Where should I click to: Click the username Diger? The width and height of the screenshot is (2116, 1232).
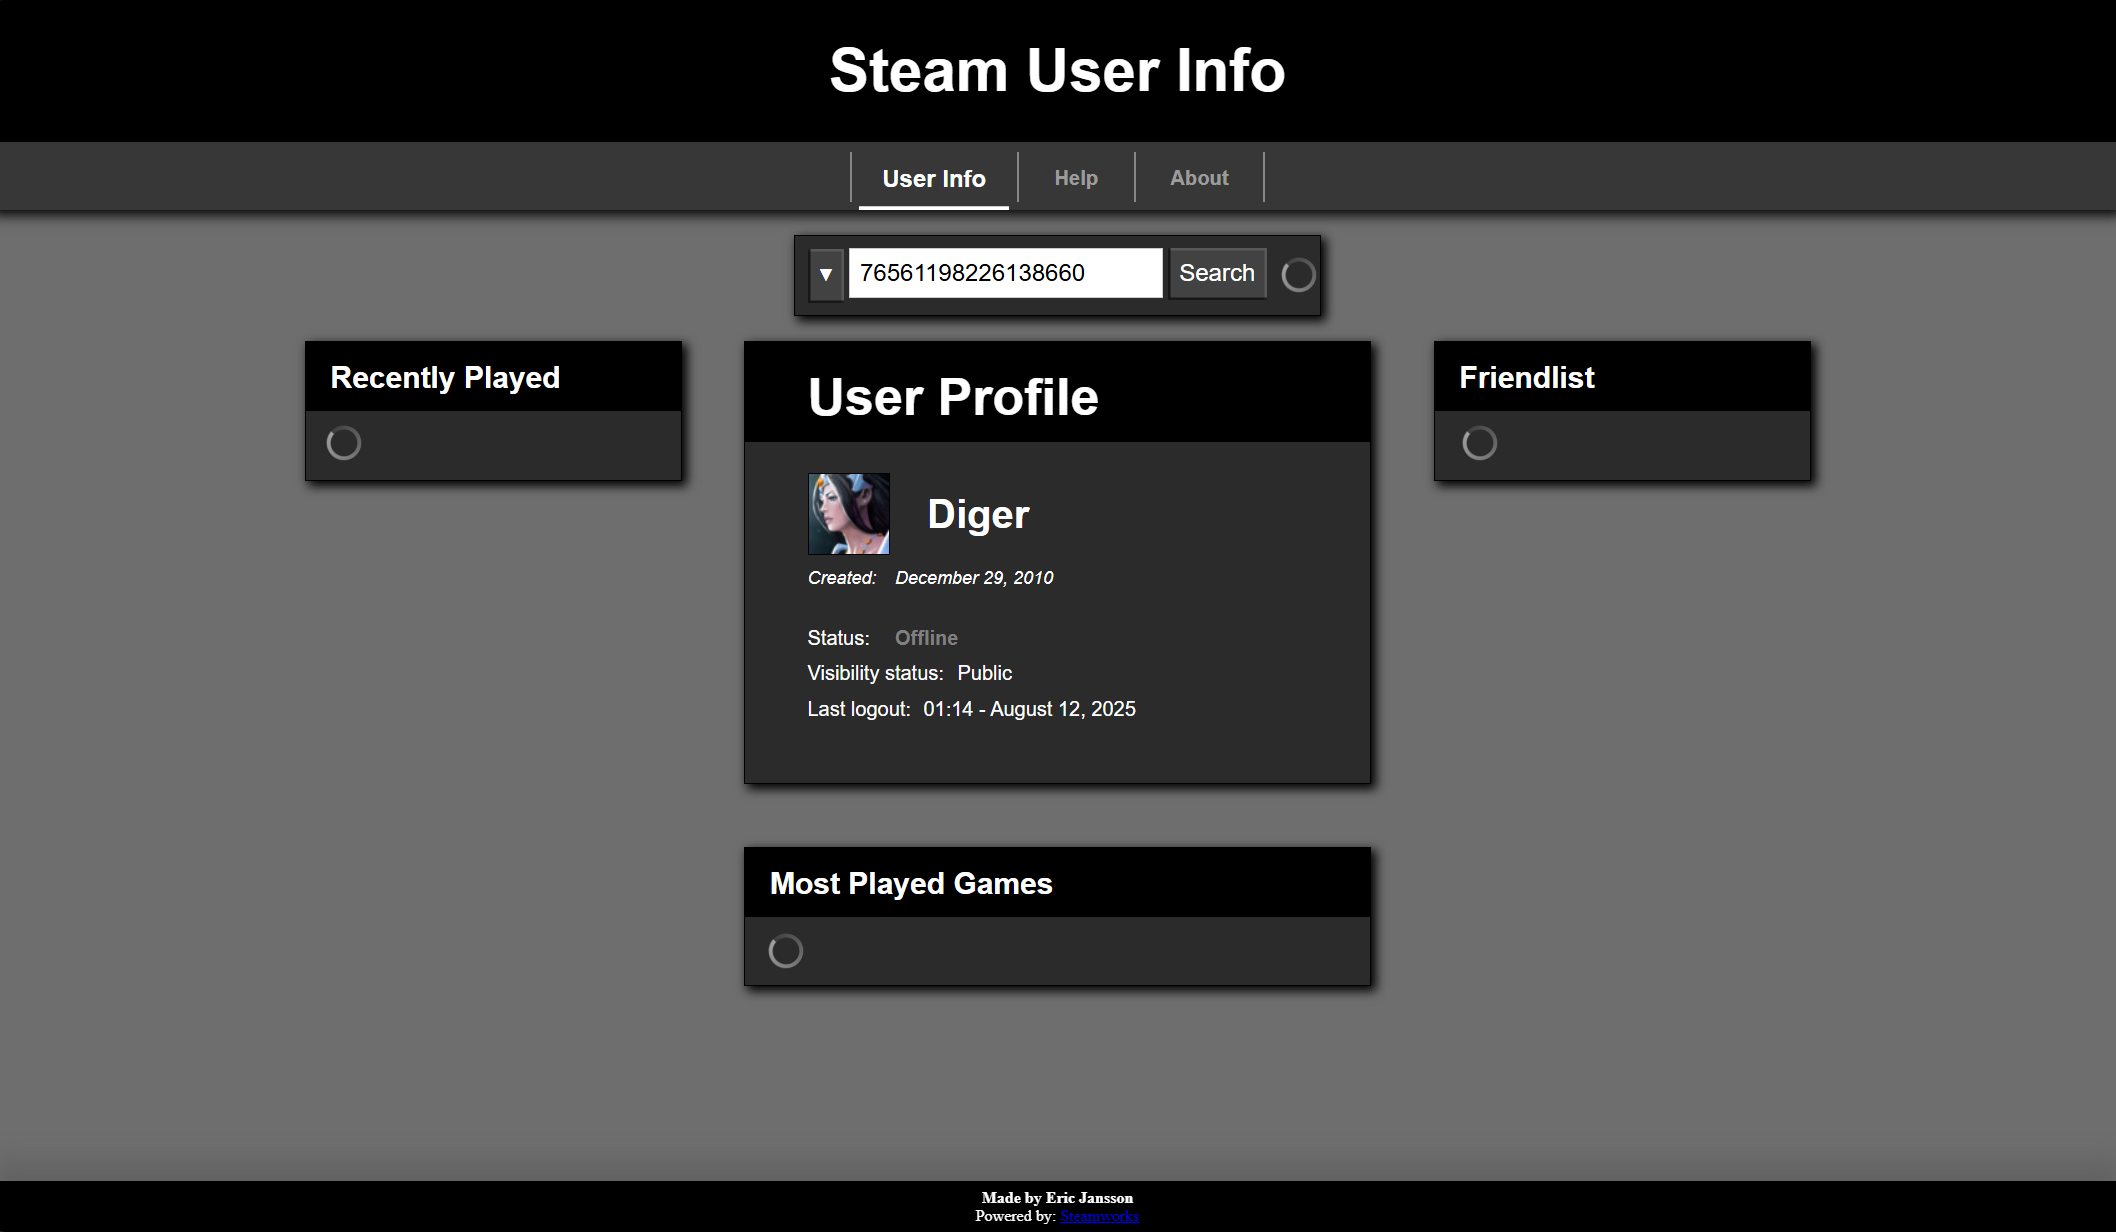(x=978, y=514)
